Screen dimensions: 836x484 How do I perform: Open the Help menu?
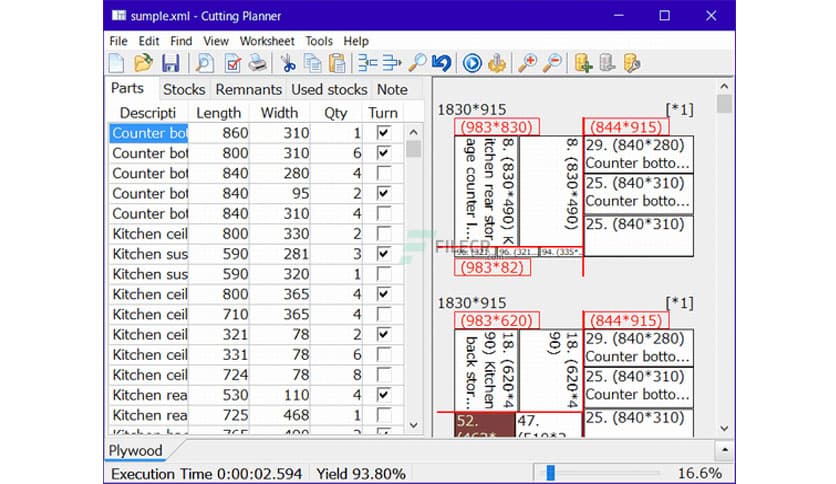(356, 41)
